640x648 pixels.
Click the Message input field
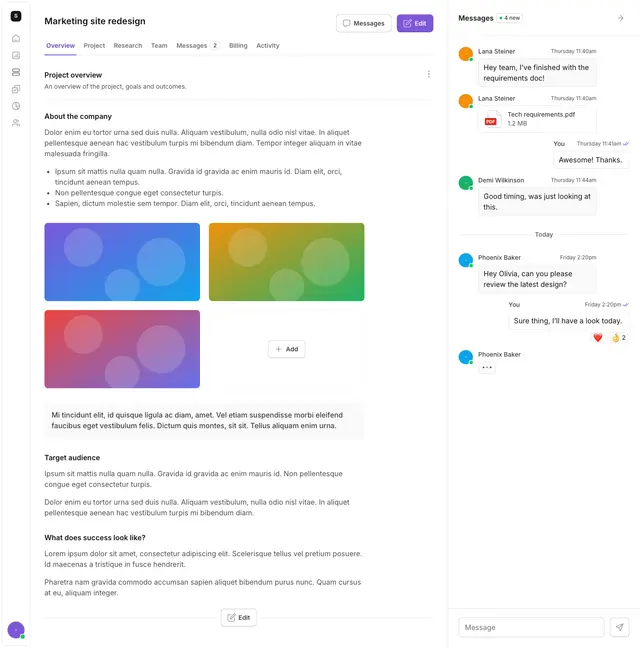point(531,627)
